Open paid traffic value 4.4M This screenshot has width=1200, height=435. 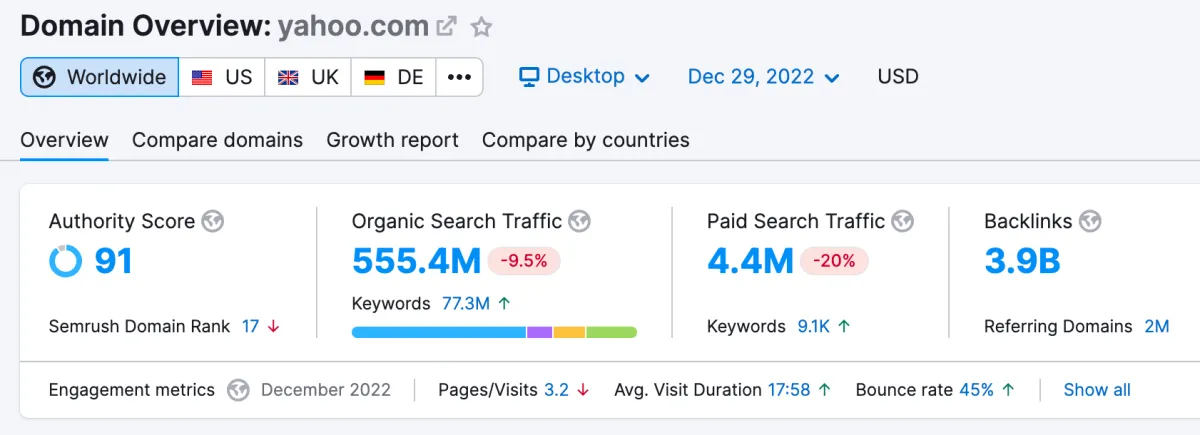pos(750,262)
